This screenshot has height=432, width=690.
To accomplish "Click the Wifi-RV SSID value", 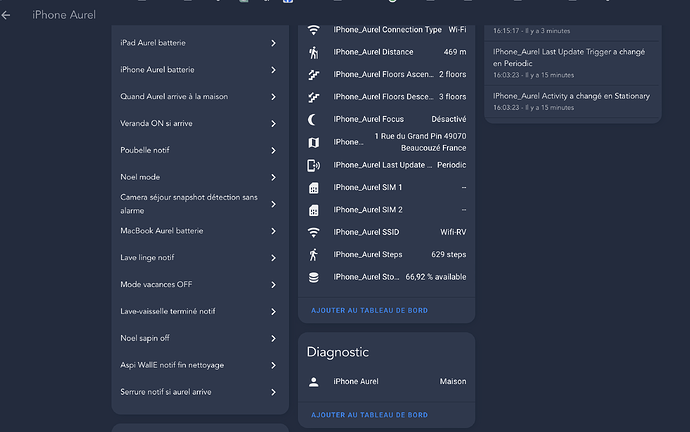I will pos(453,232).
